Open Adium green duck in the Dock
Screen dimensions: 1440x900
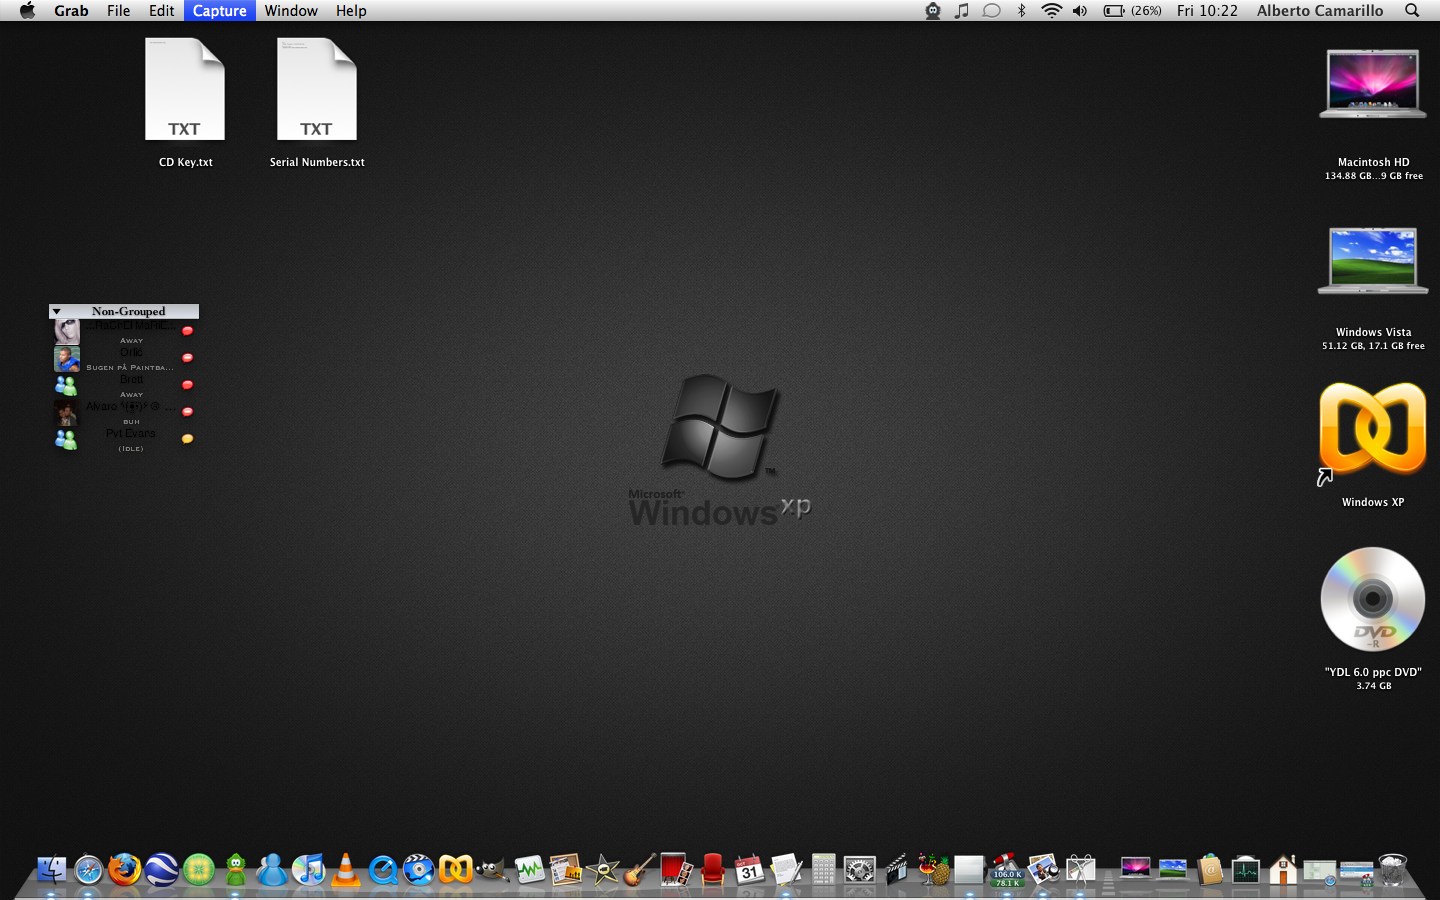click(236, 870)
